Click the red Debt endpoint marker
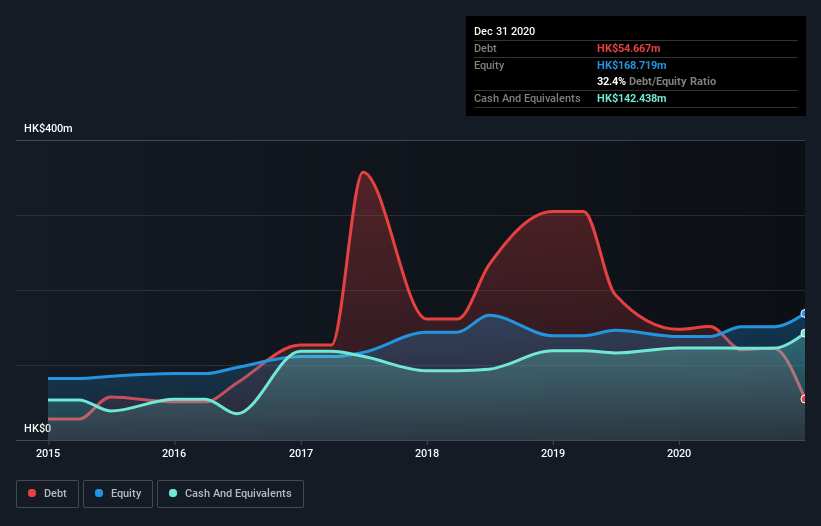Screen dimensions: 821x526 (x=804, y=399)
